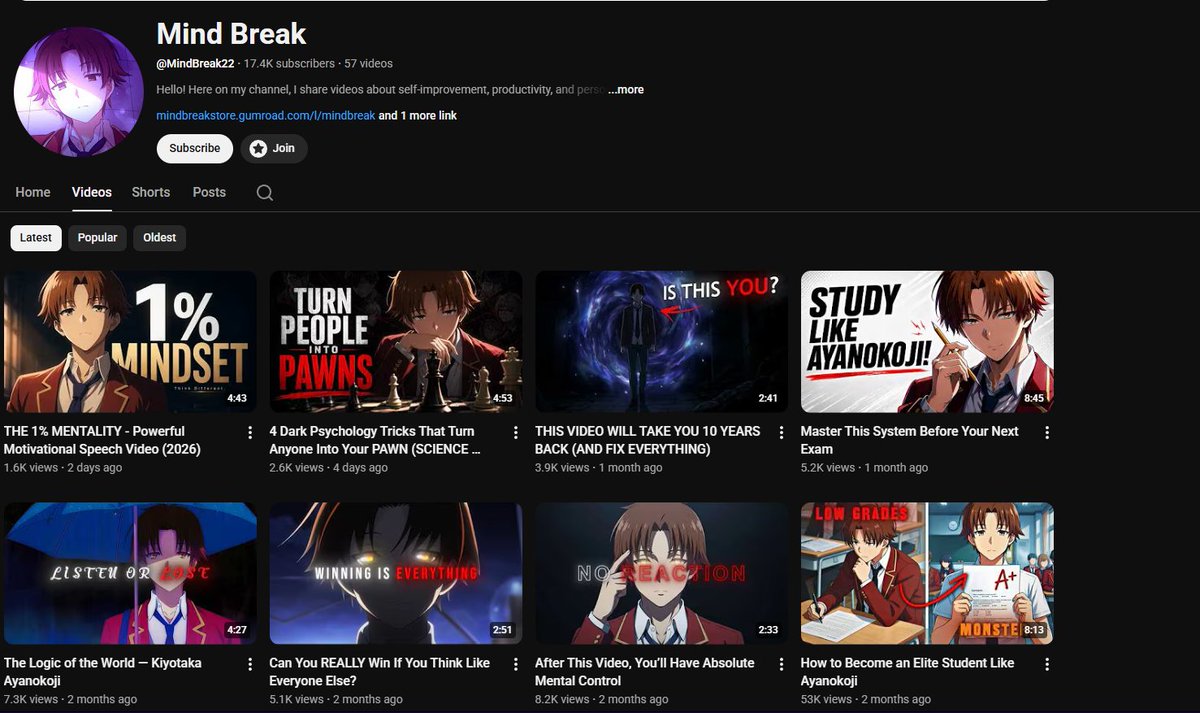
Task: Open options menu for Absolute Mental Control video
Action: point(781,664)
